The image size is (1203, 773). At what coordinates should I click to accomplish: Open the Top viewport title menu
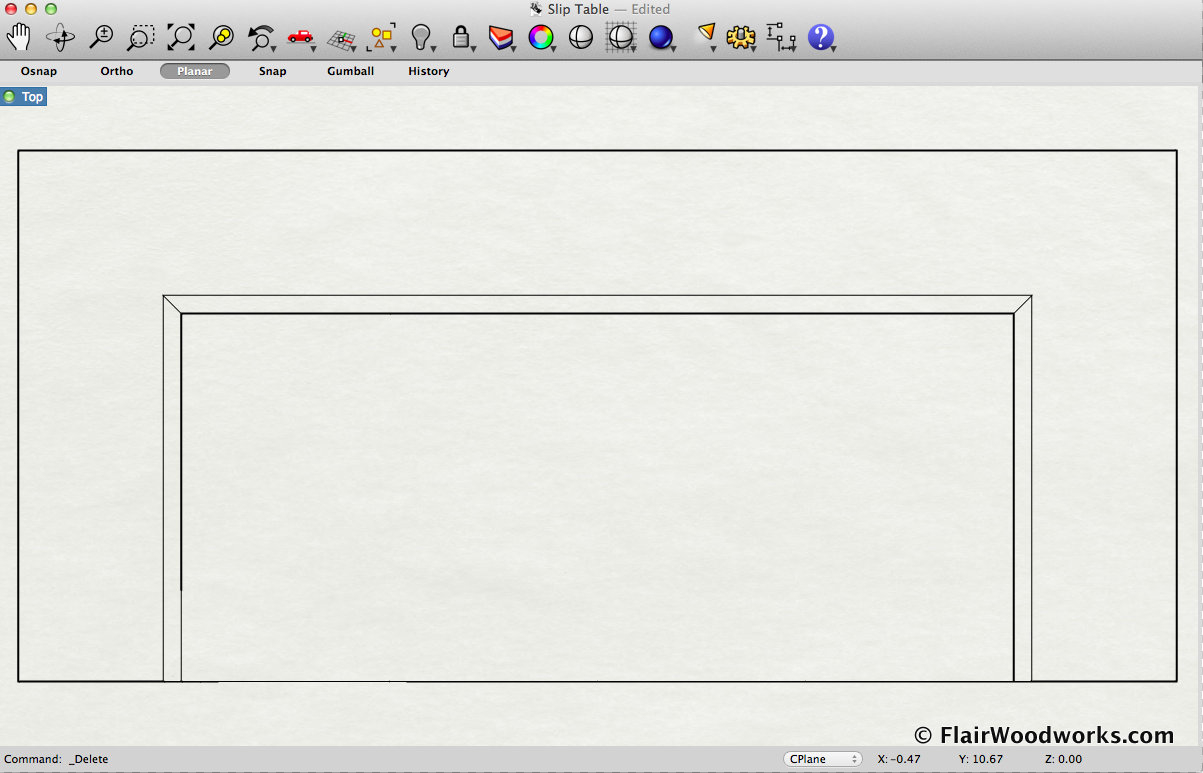coord(32,97)
